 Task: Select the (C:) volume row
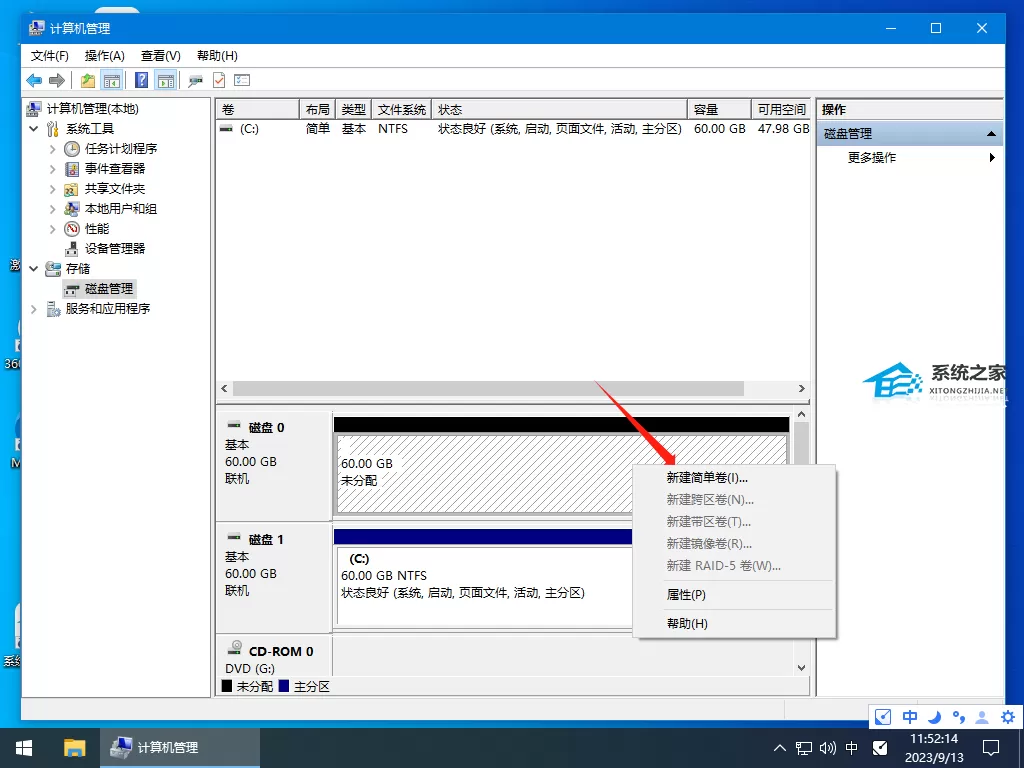pos(513,129)
